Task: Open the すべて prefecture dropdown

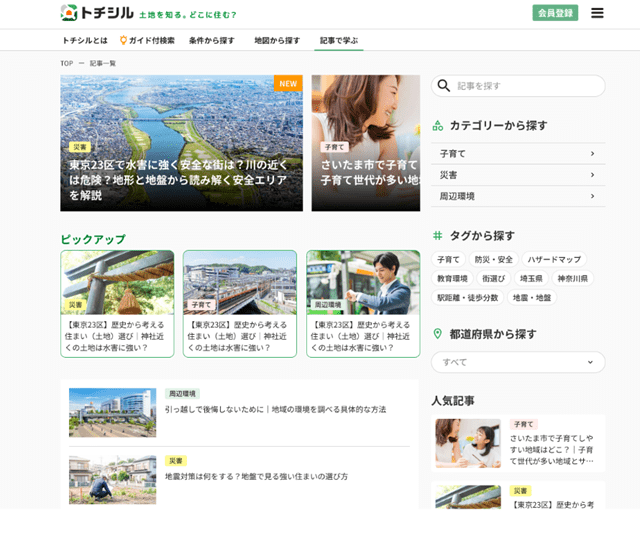Action: pyautogui.click(x=517, y=362)
